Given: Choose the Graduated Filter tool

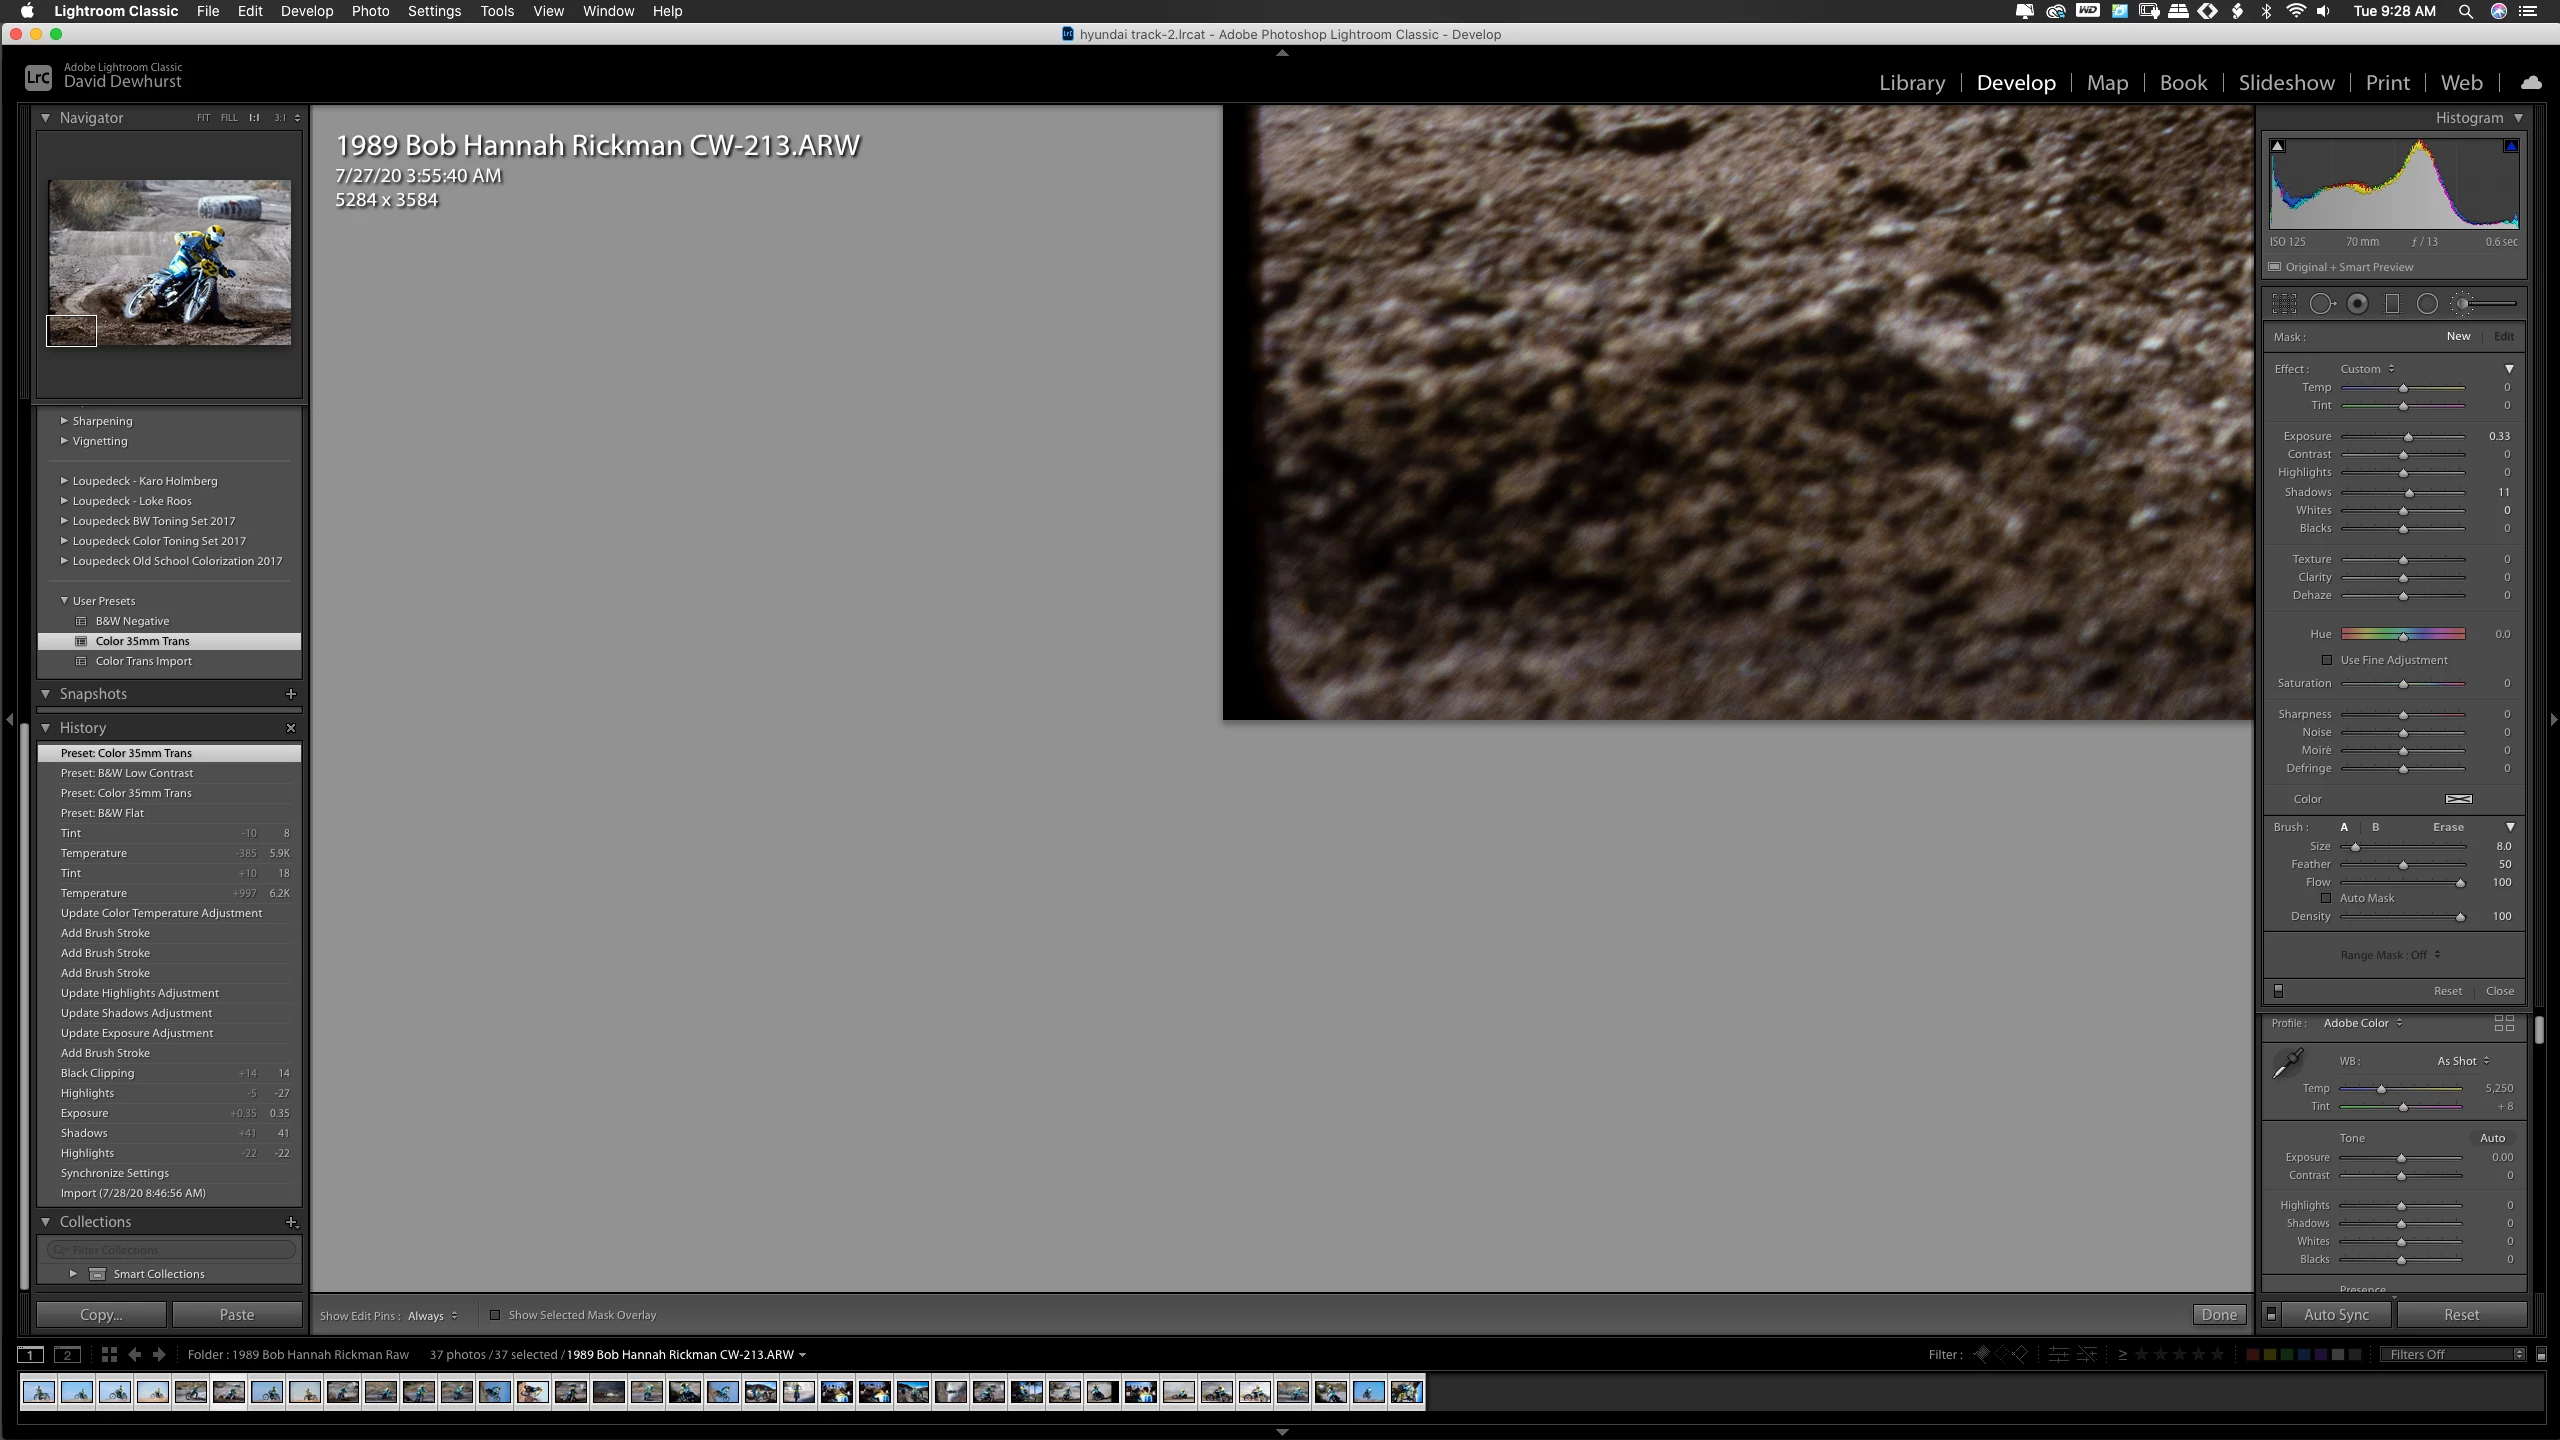Looking at the screenshot, I should (x=2392, y=304).
